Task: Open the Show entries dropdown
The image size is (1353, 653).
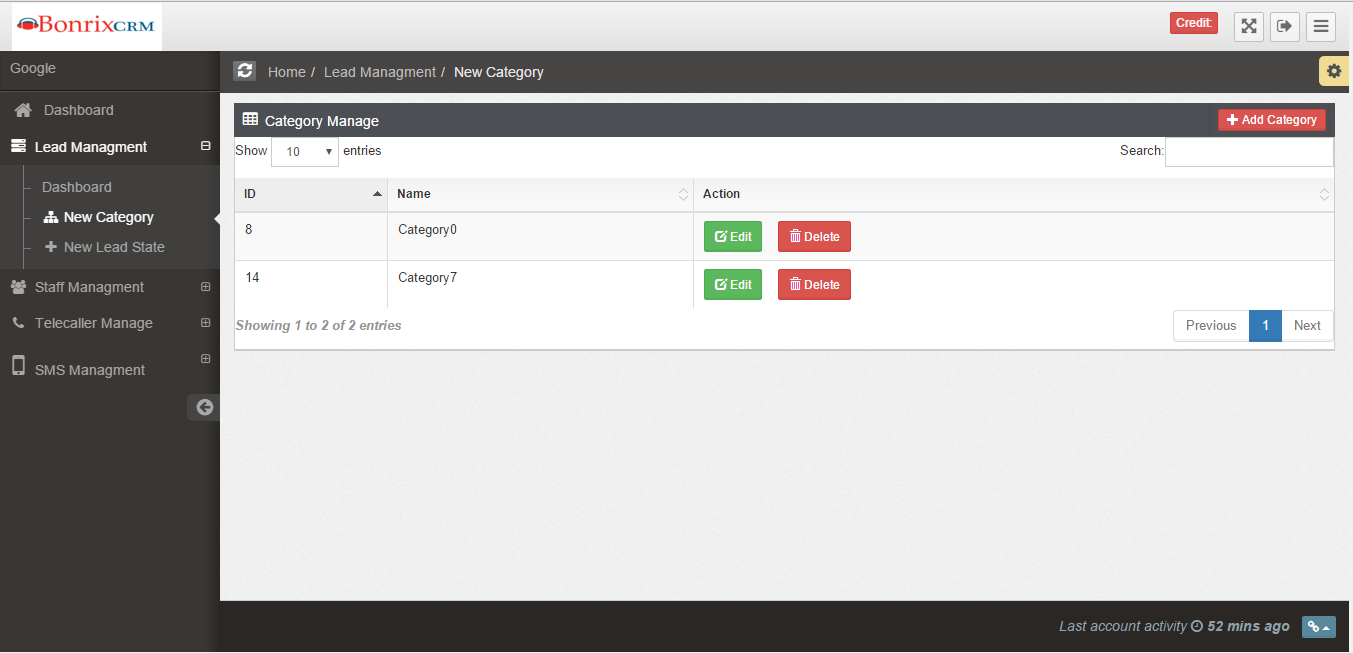Action: [x=305, y=152]
